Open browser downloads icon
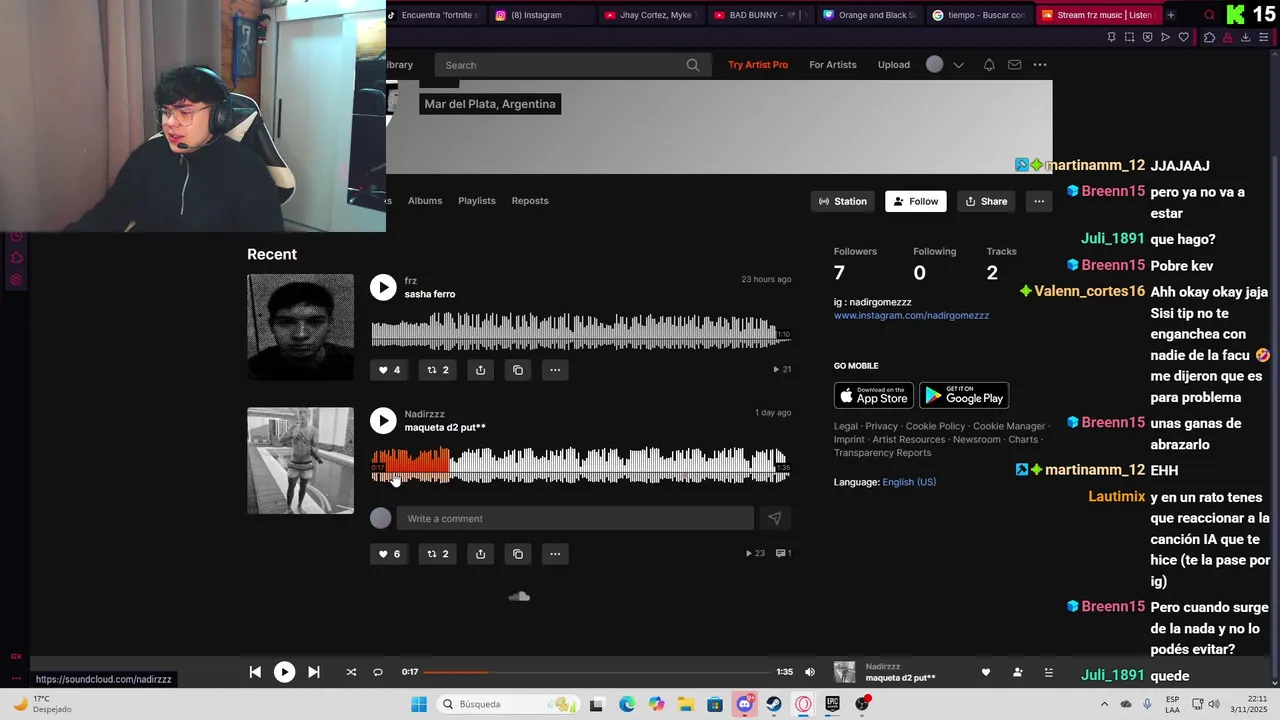This screenshot has width=1280, height=720. click(x=1245, y=37)
